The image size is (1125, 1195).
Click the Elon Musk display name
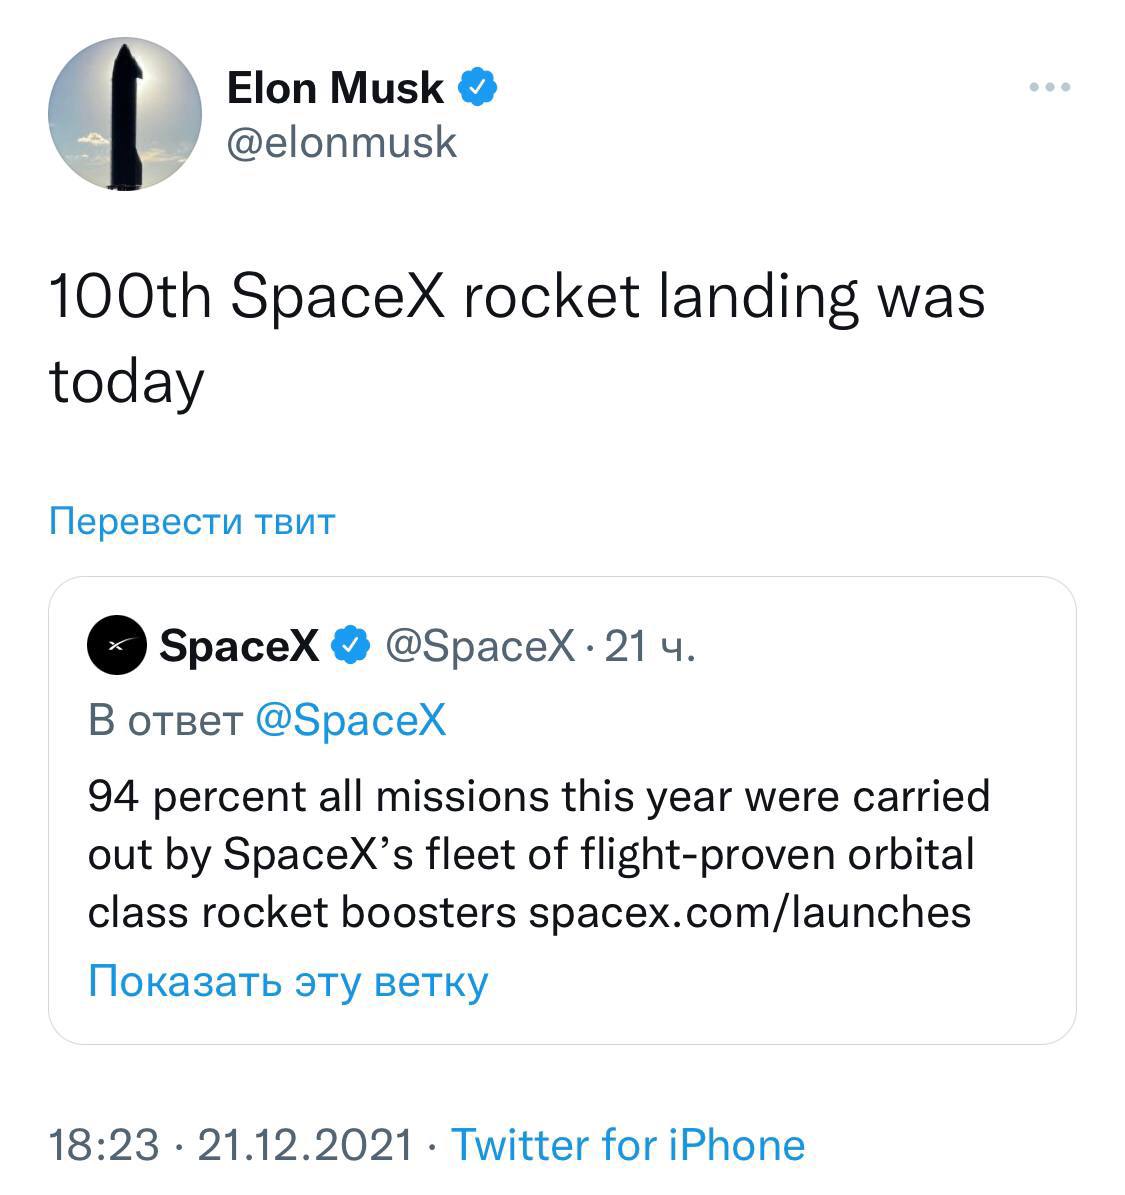(335, 88)
